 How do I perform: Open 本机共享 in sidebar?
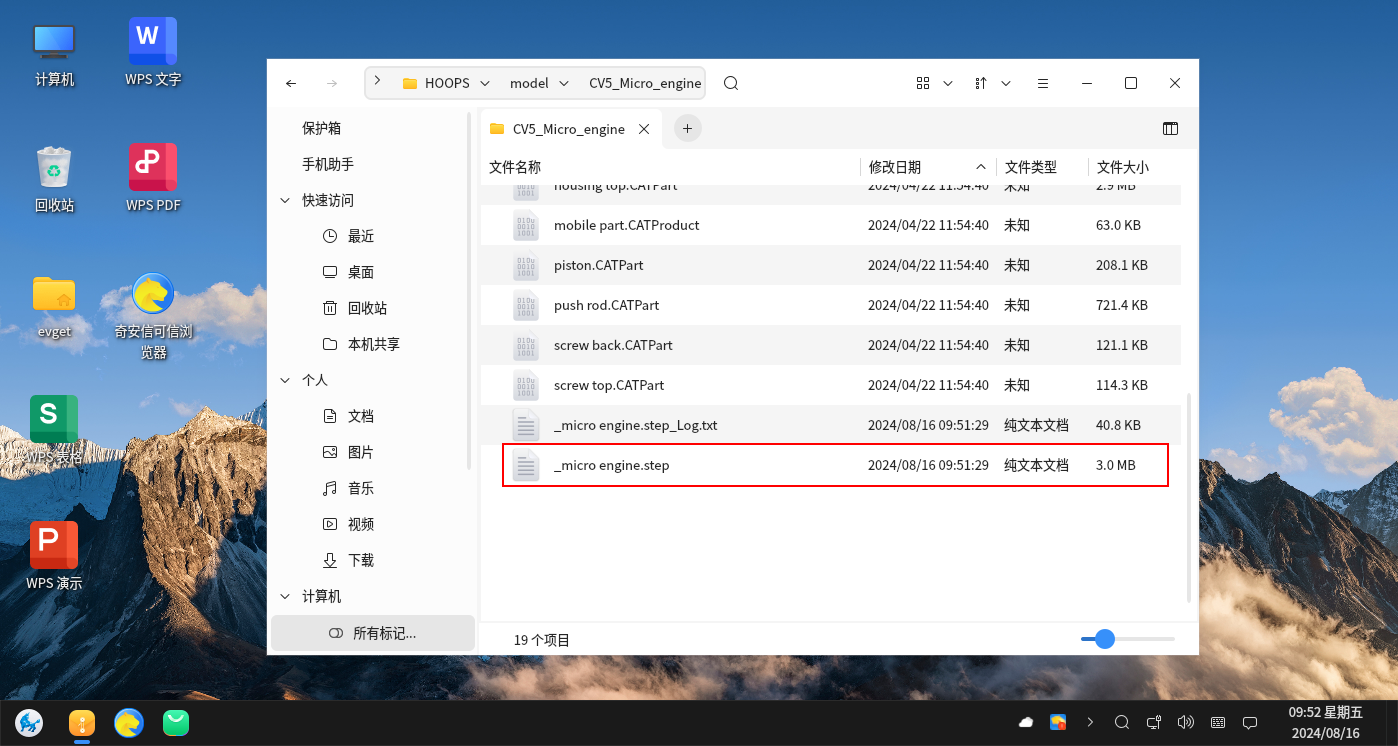[x=373, y=344]
